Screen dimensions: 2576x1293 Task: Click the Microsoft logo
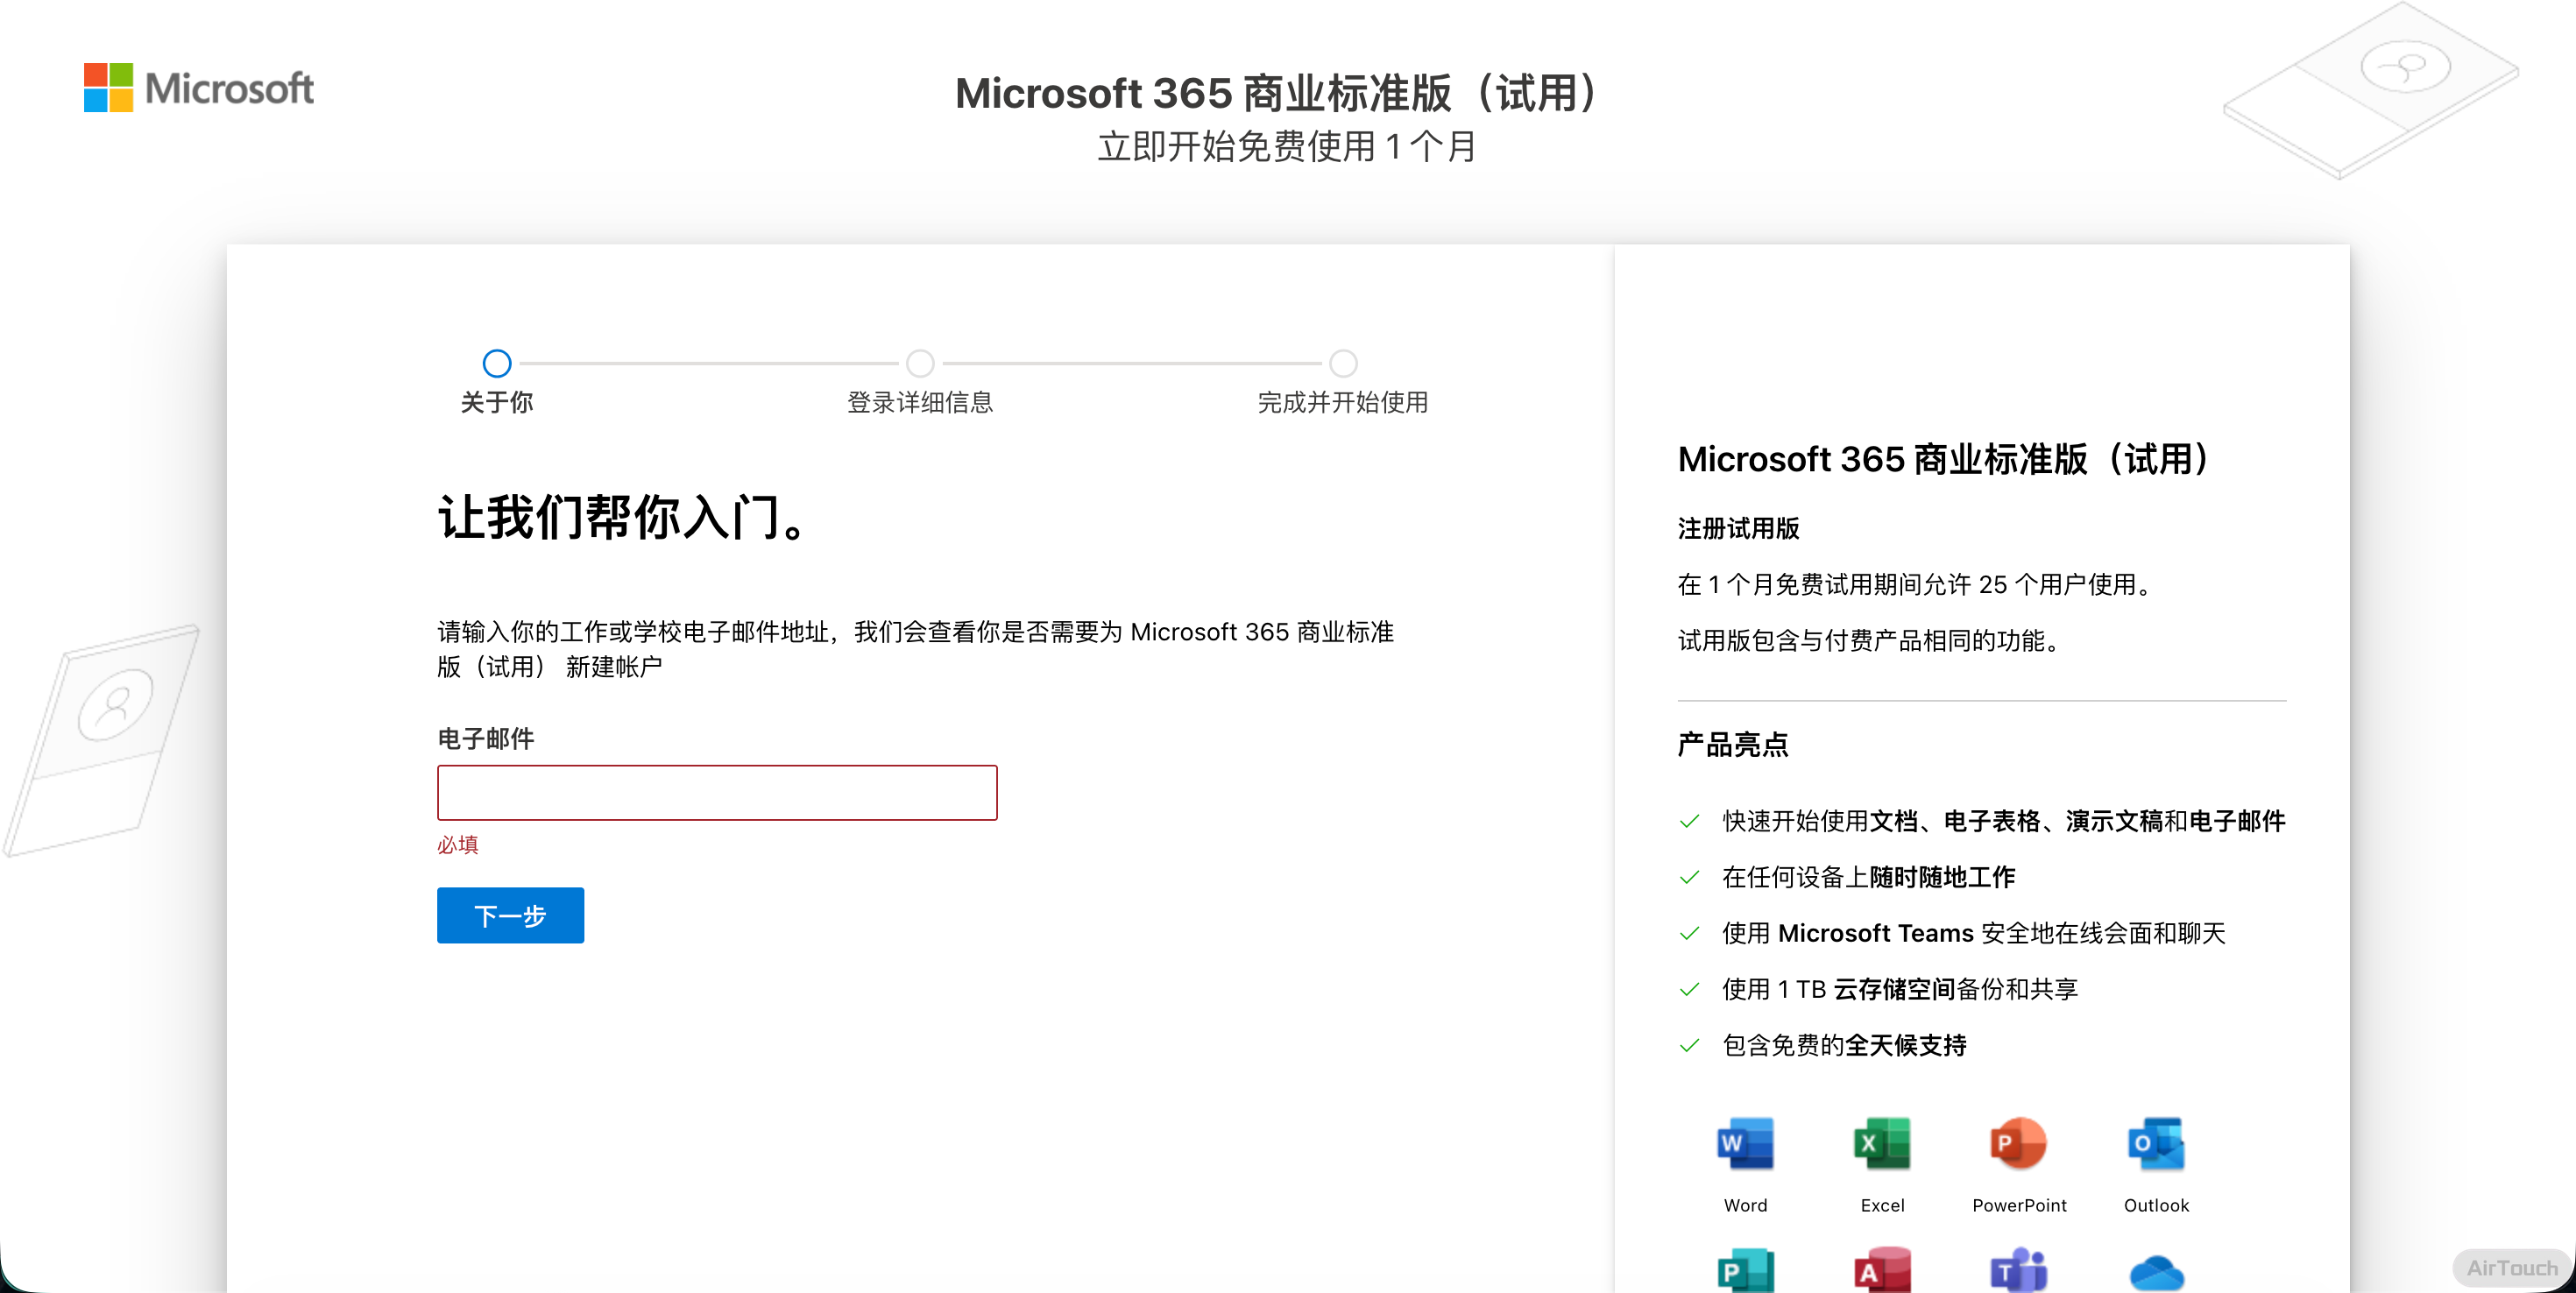tap(198, 88)
